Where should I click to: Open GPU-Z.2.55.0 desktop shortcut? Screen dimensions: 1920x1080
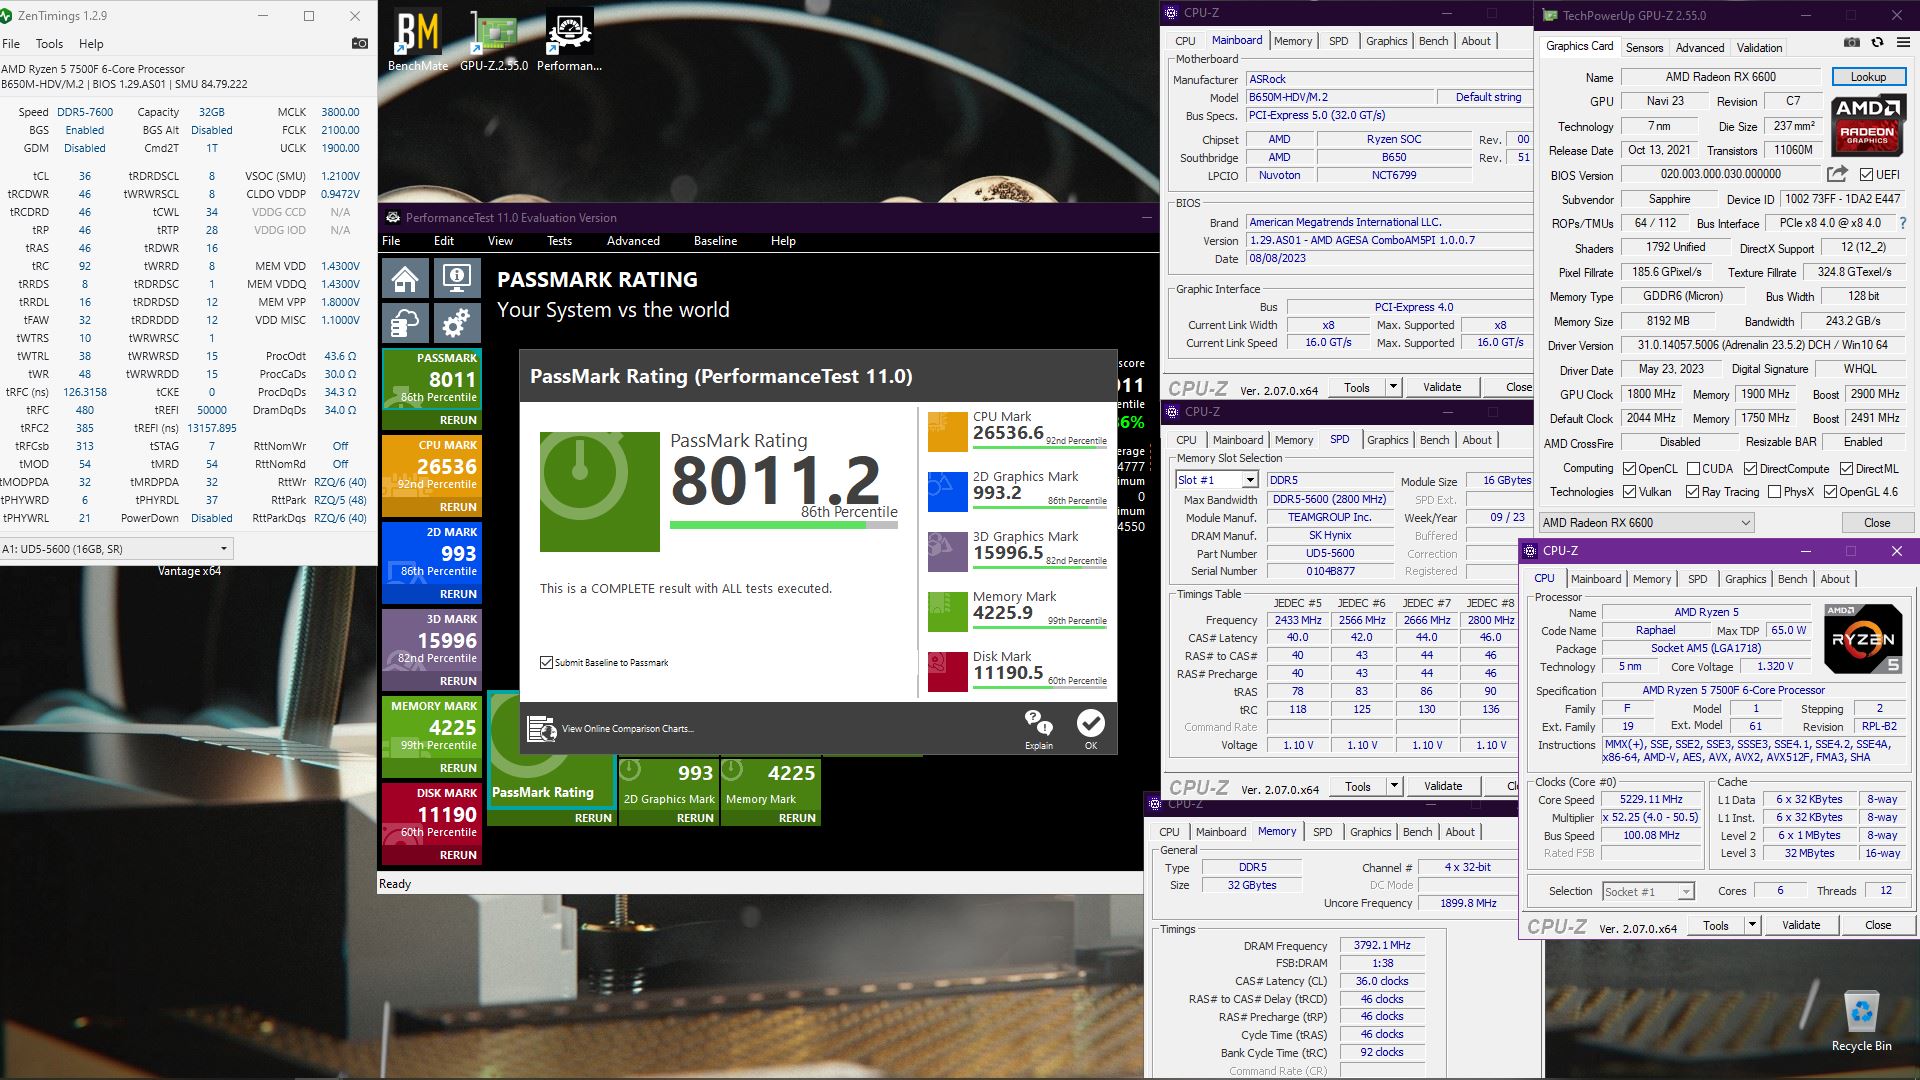pyautogui.click(x=494, y=40)
